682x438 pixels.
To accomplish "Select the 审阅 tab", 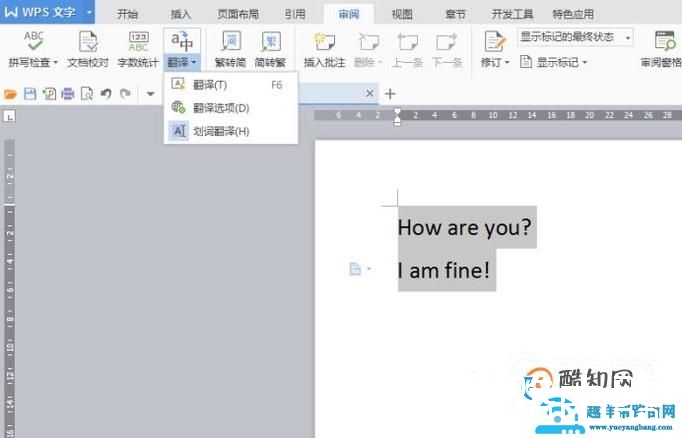I will click(349, 14).
